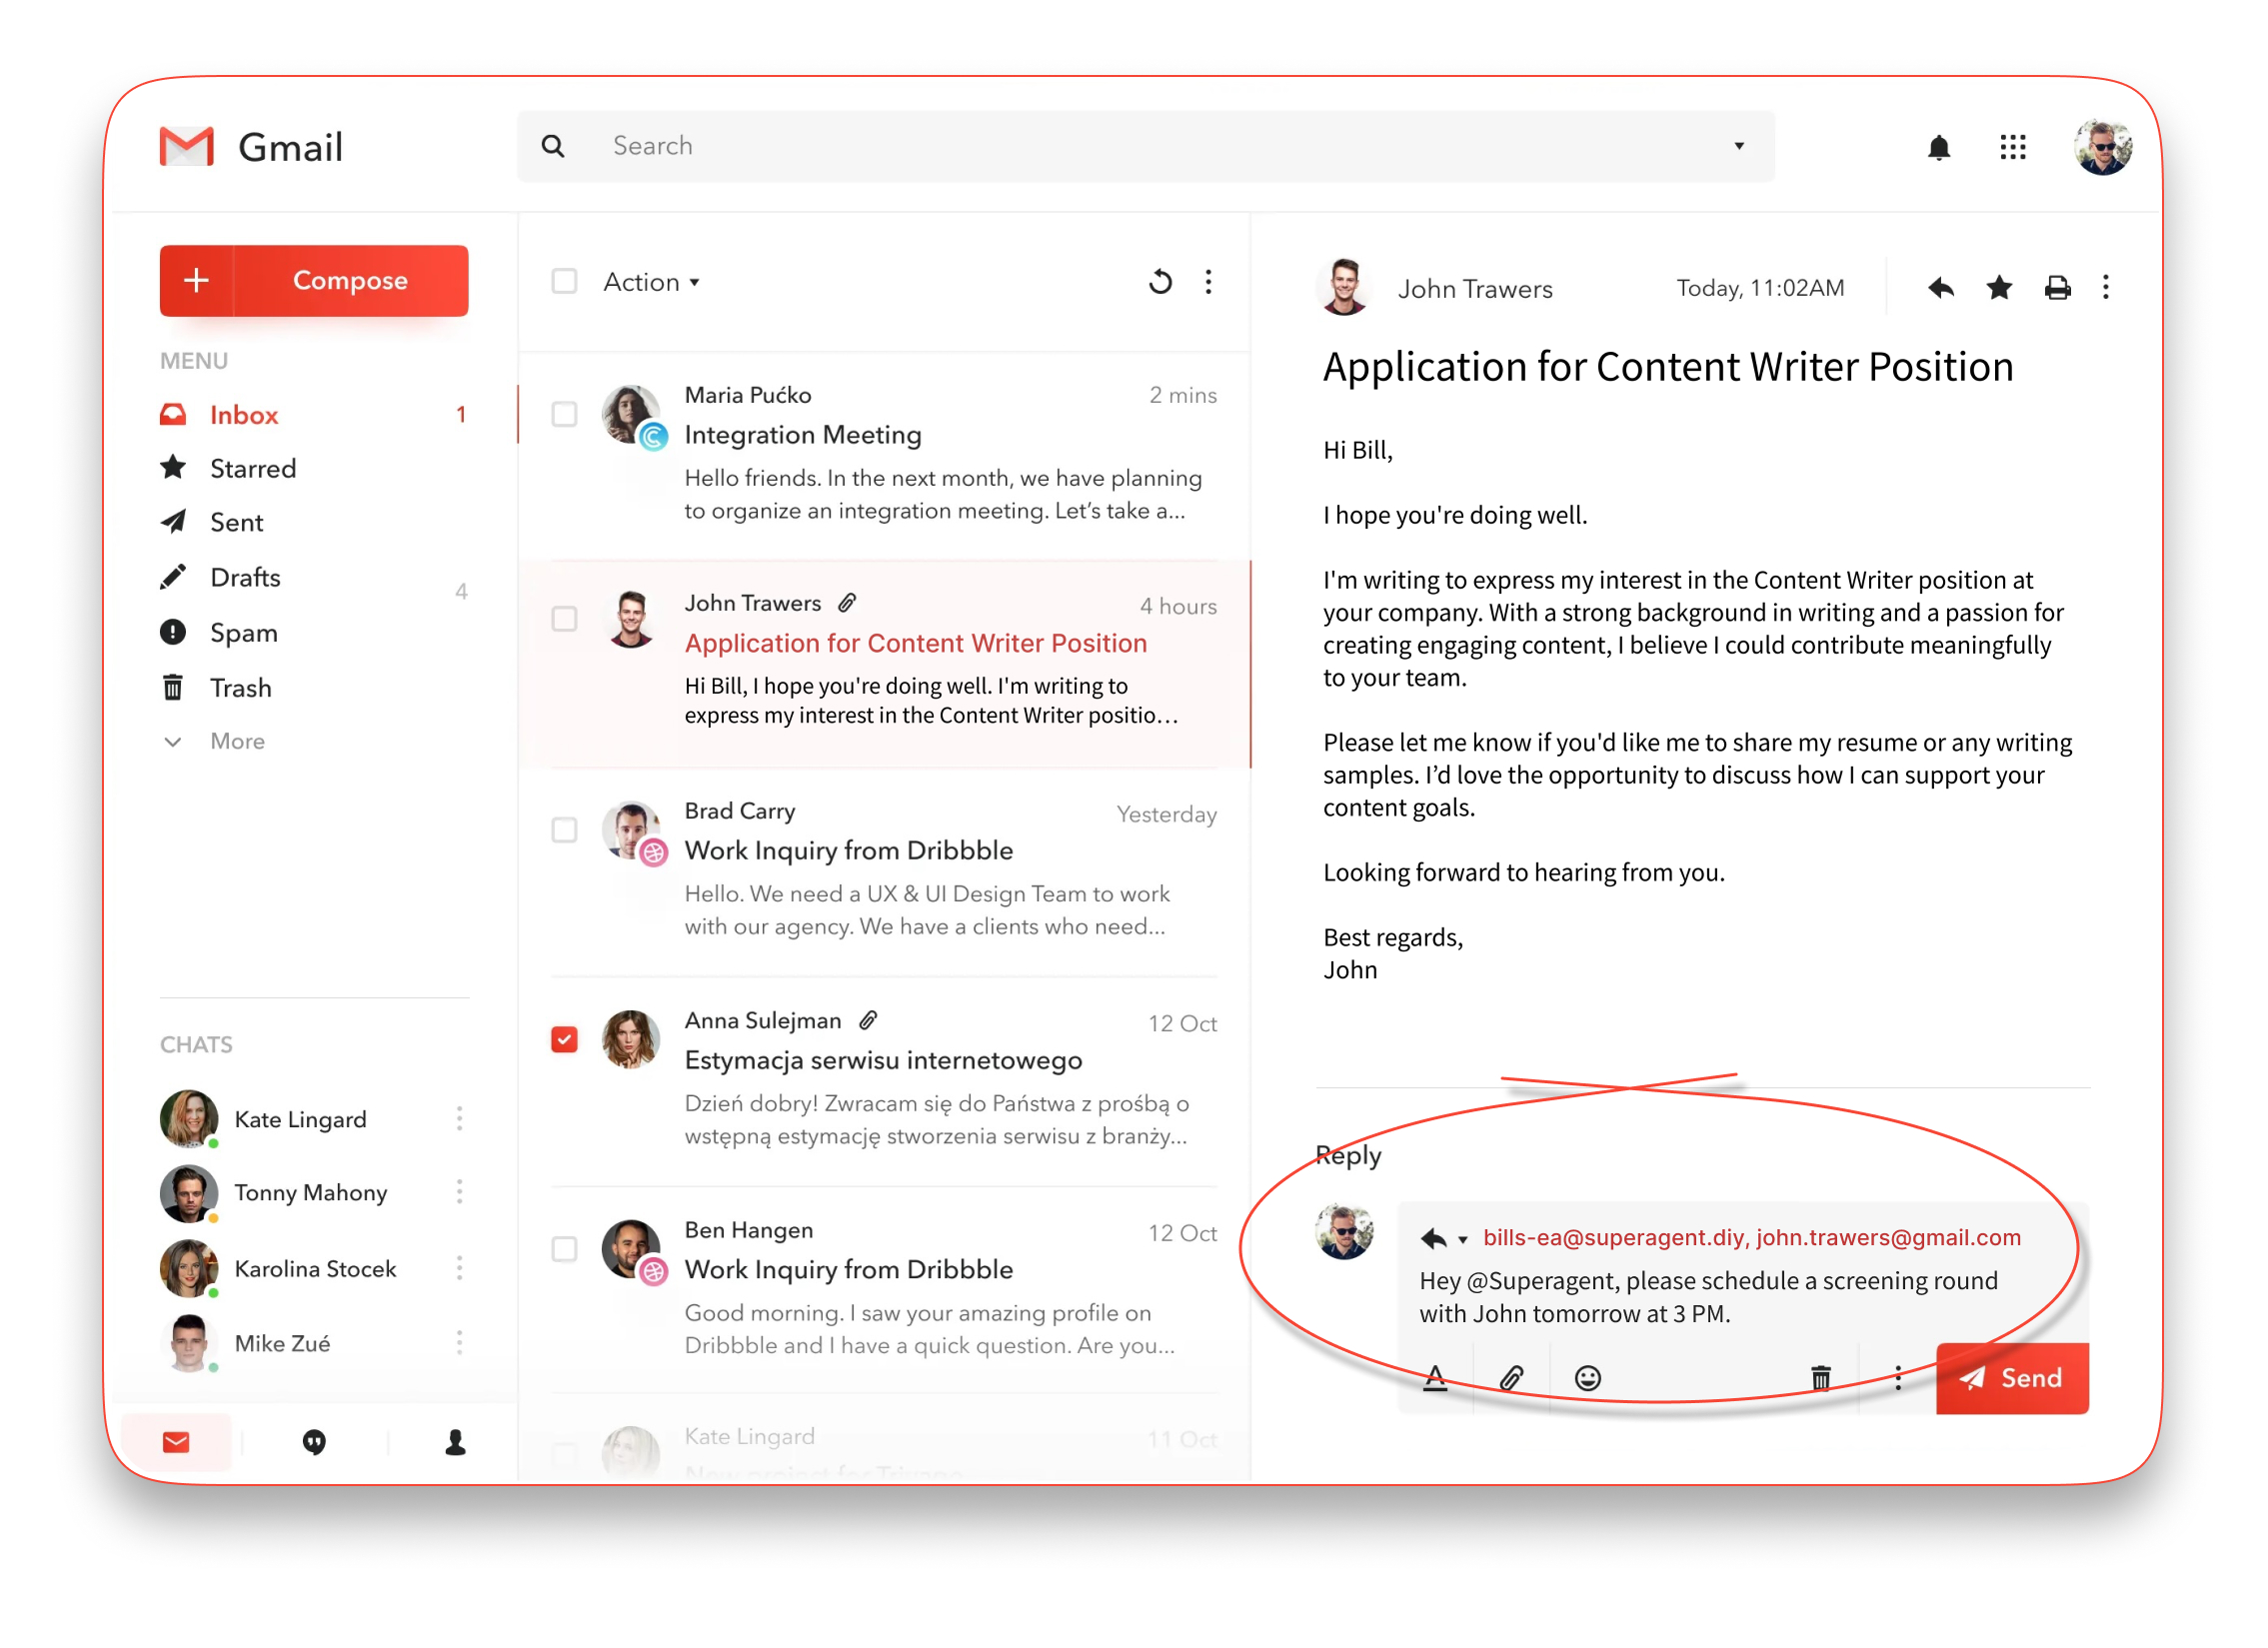
Task: Open the search options dropdown arrow
Action: point(1738,146)
